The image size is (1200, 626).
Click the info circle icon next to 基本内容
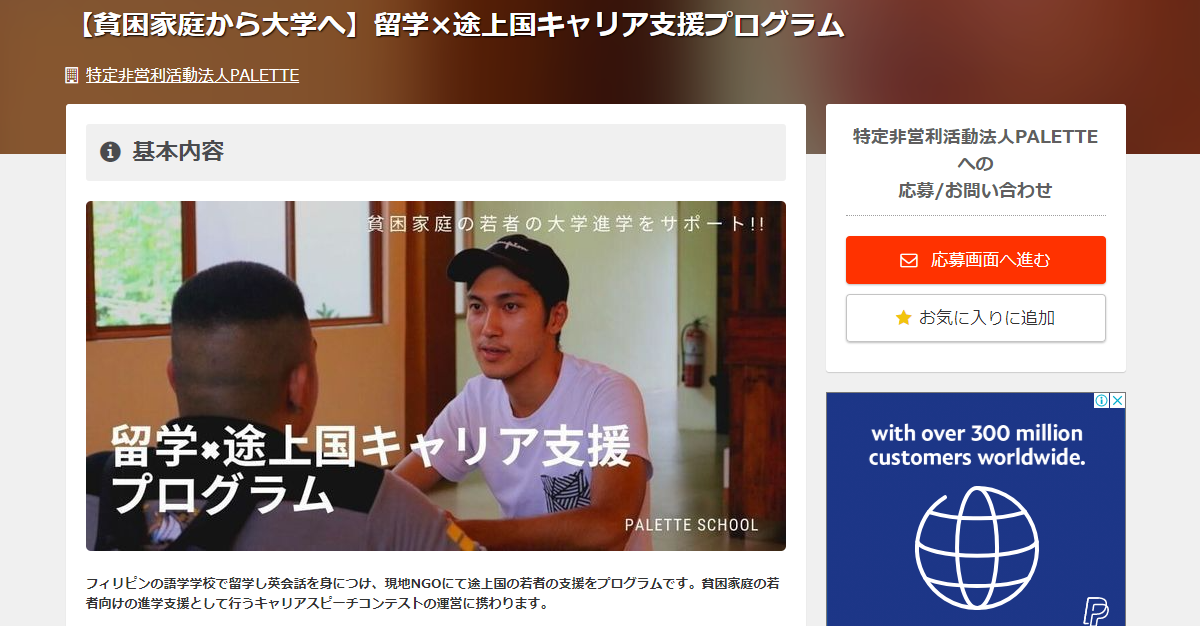click(x=110, y=152)
